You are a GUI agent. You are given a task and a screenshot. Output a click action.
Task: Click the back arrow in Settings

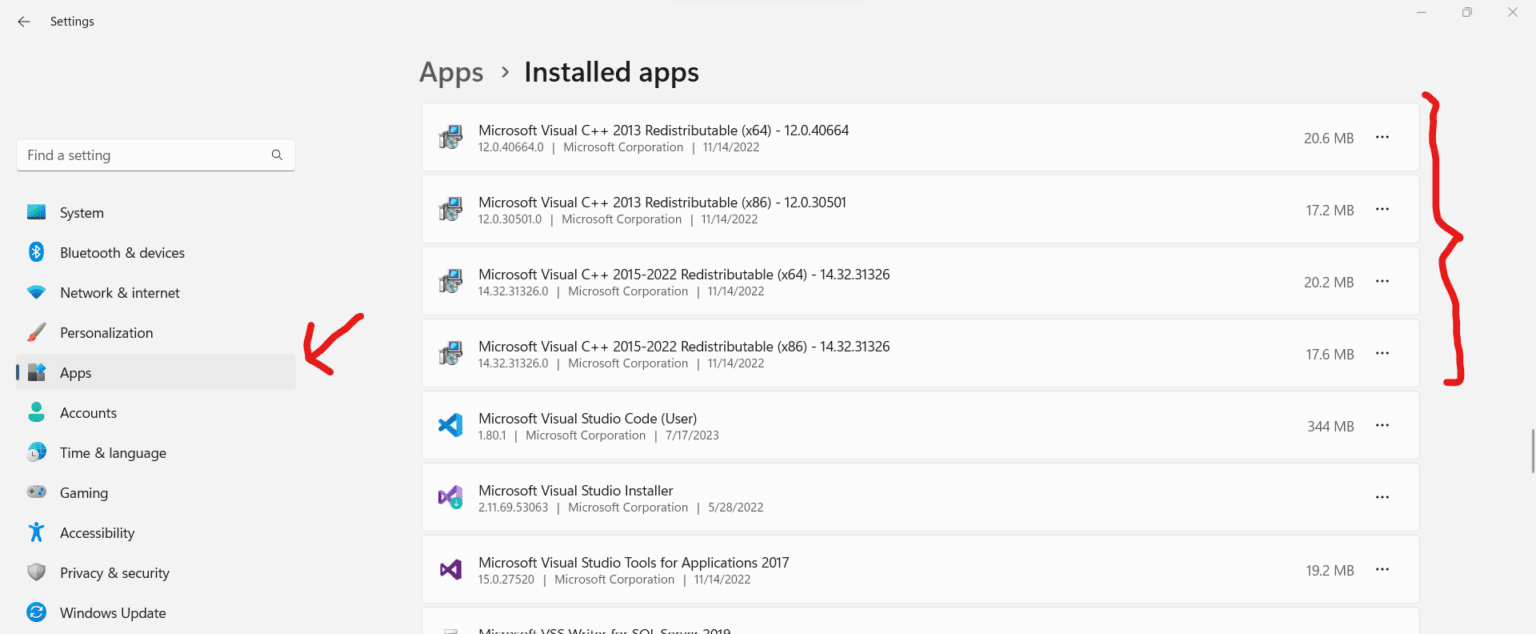(x=24, y=21)
